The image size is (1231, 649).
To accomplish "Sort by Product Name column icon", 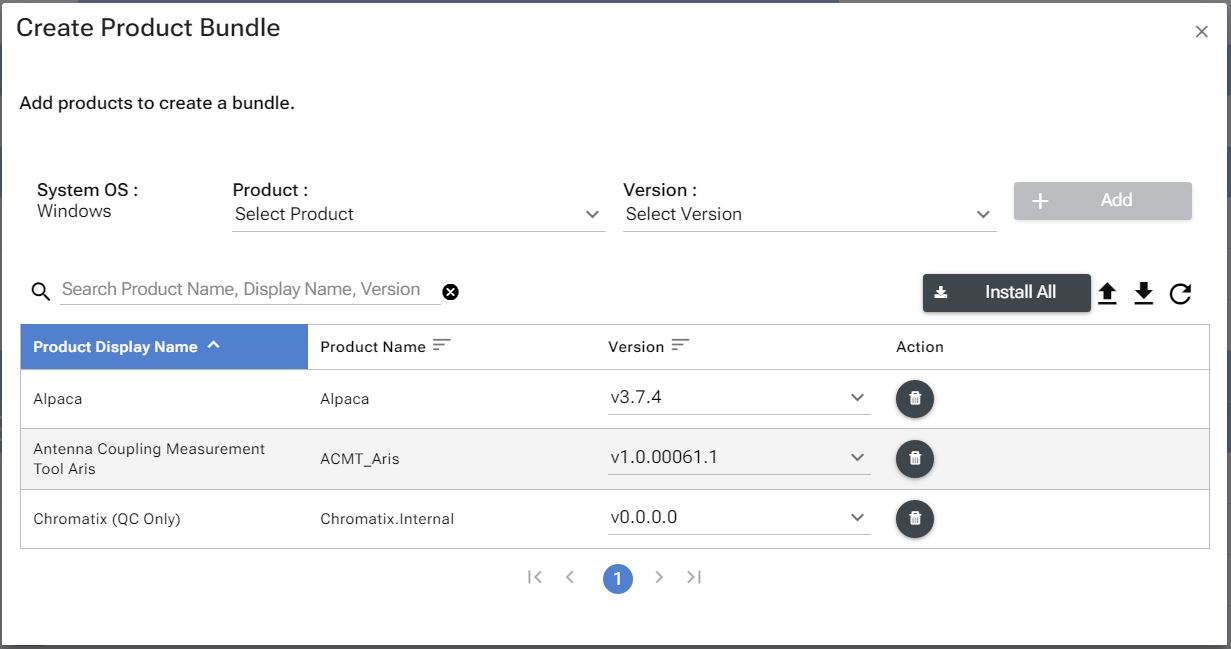I will (x=441, y=346).
